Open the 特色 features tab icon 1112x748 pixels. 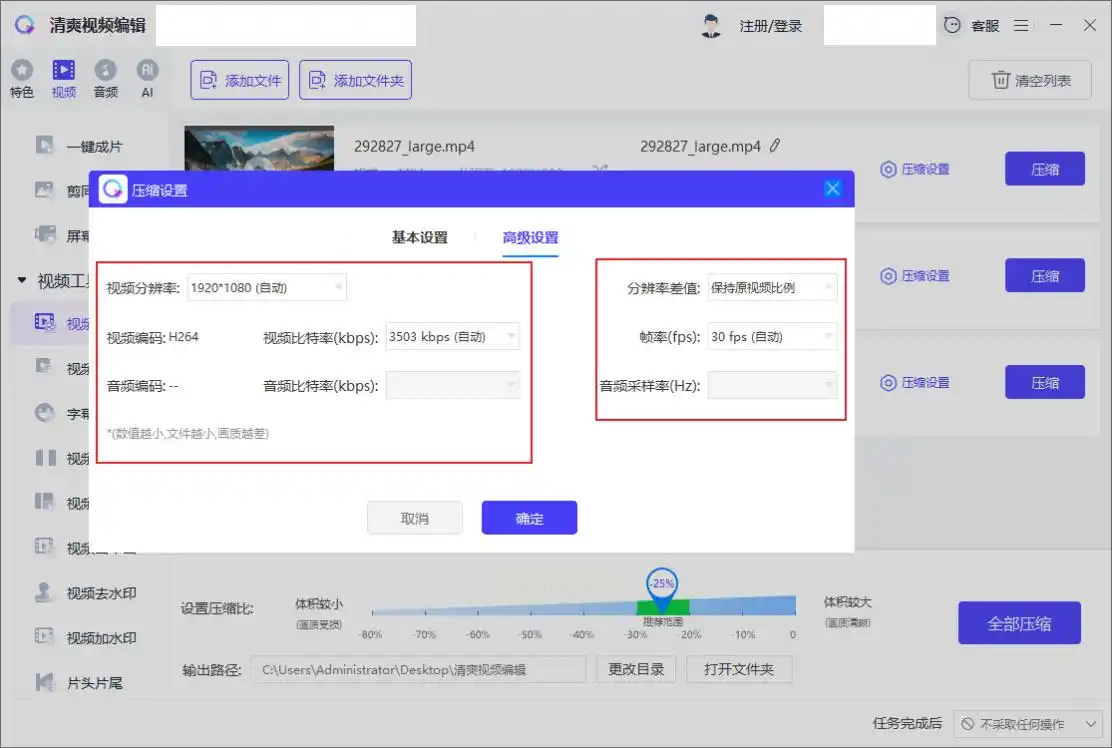[22, 71]
